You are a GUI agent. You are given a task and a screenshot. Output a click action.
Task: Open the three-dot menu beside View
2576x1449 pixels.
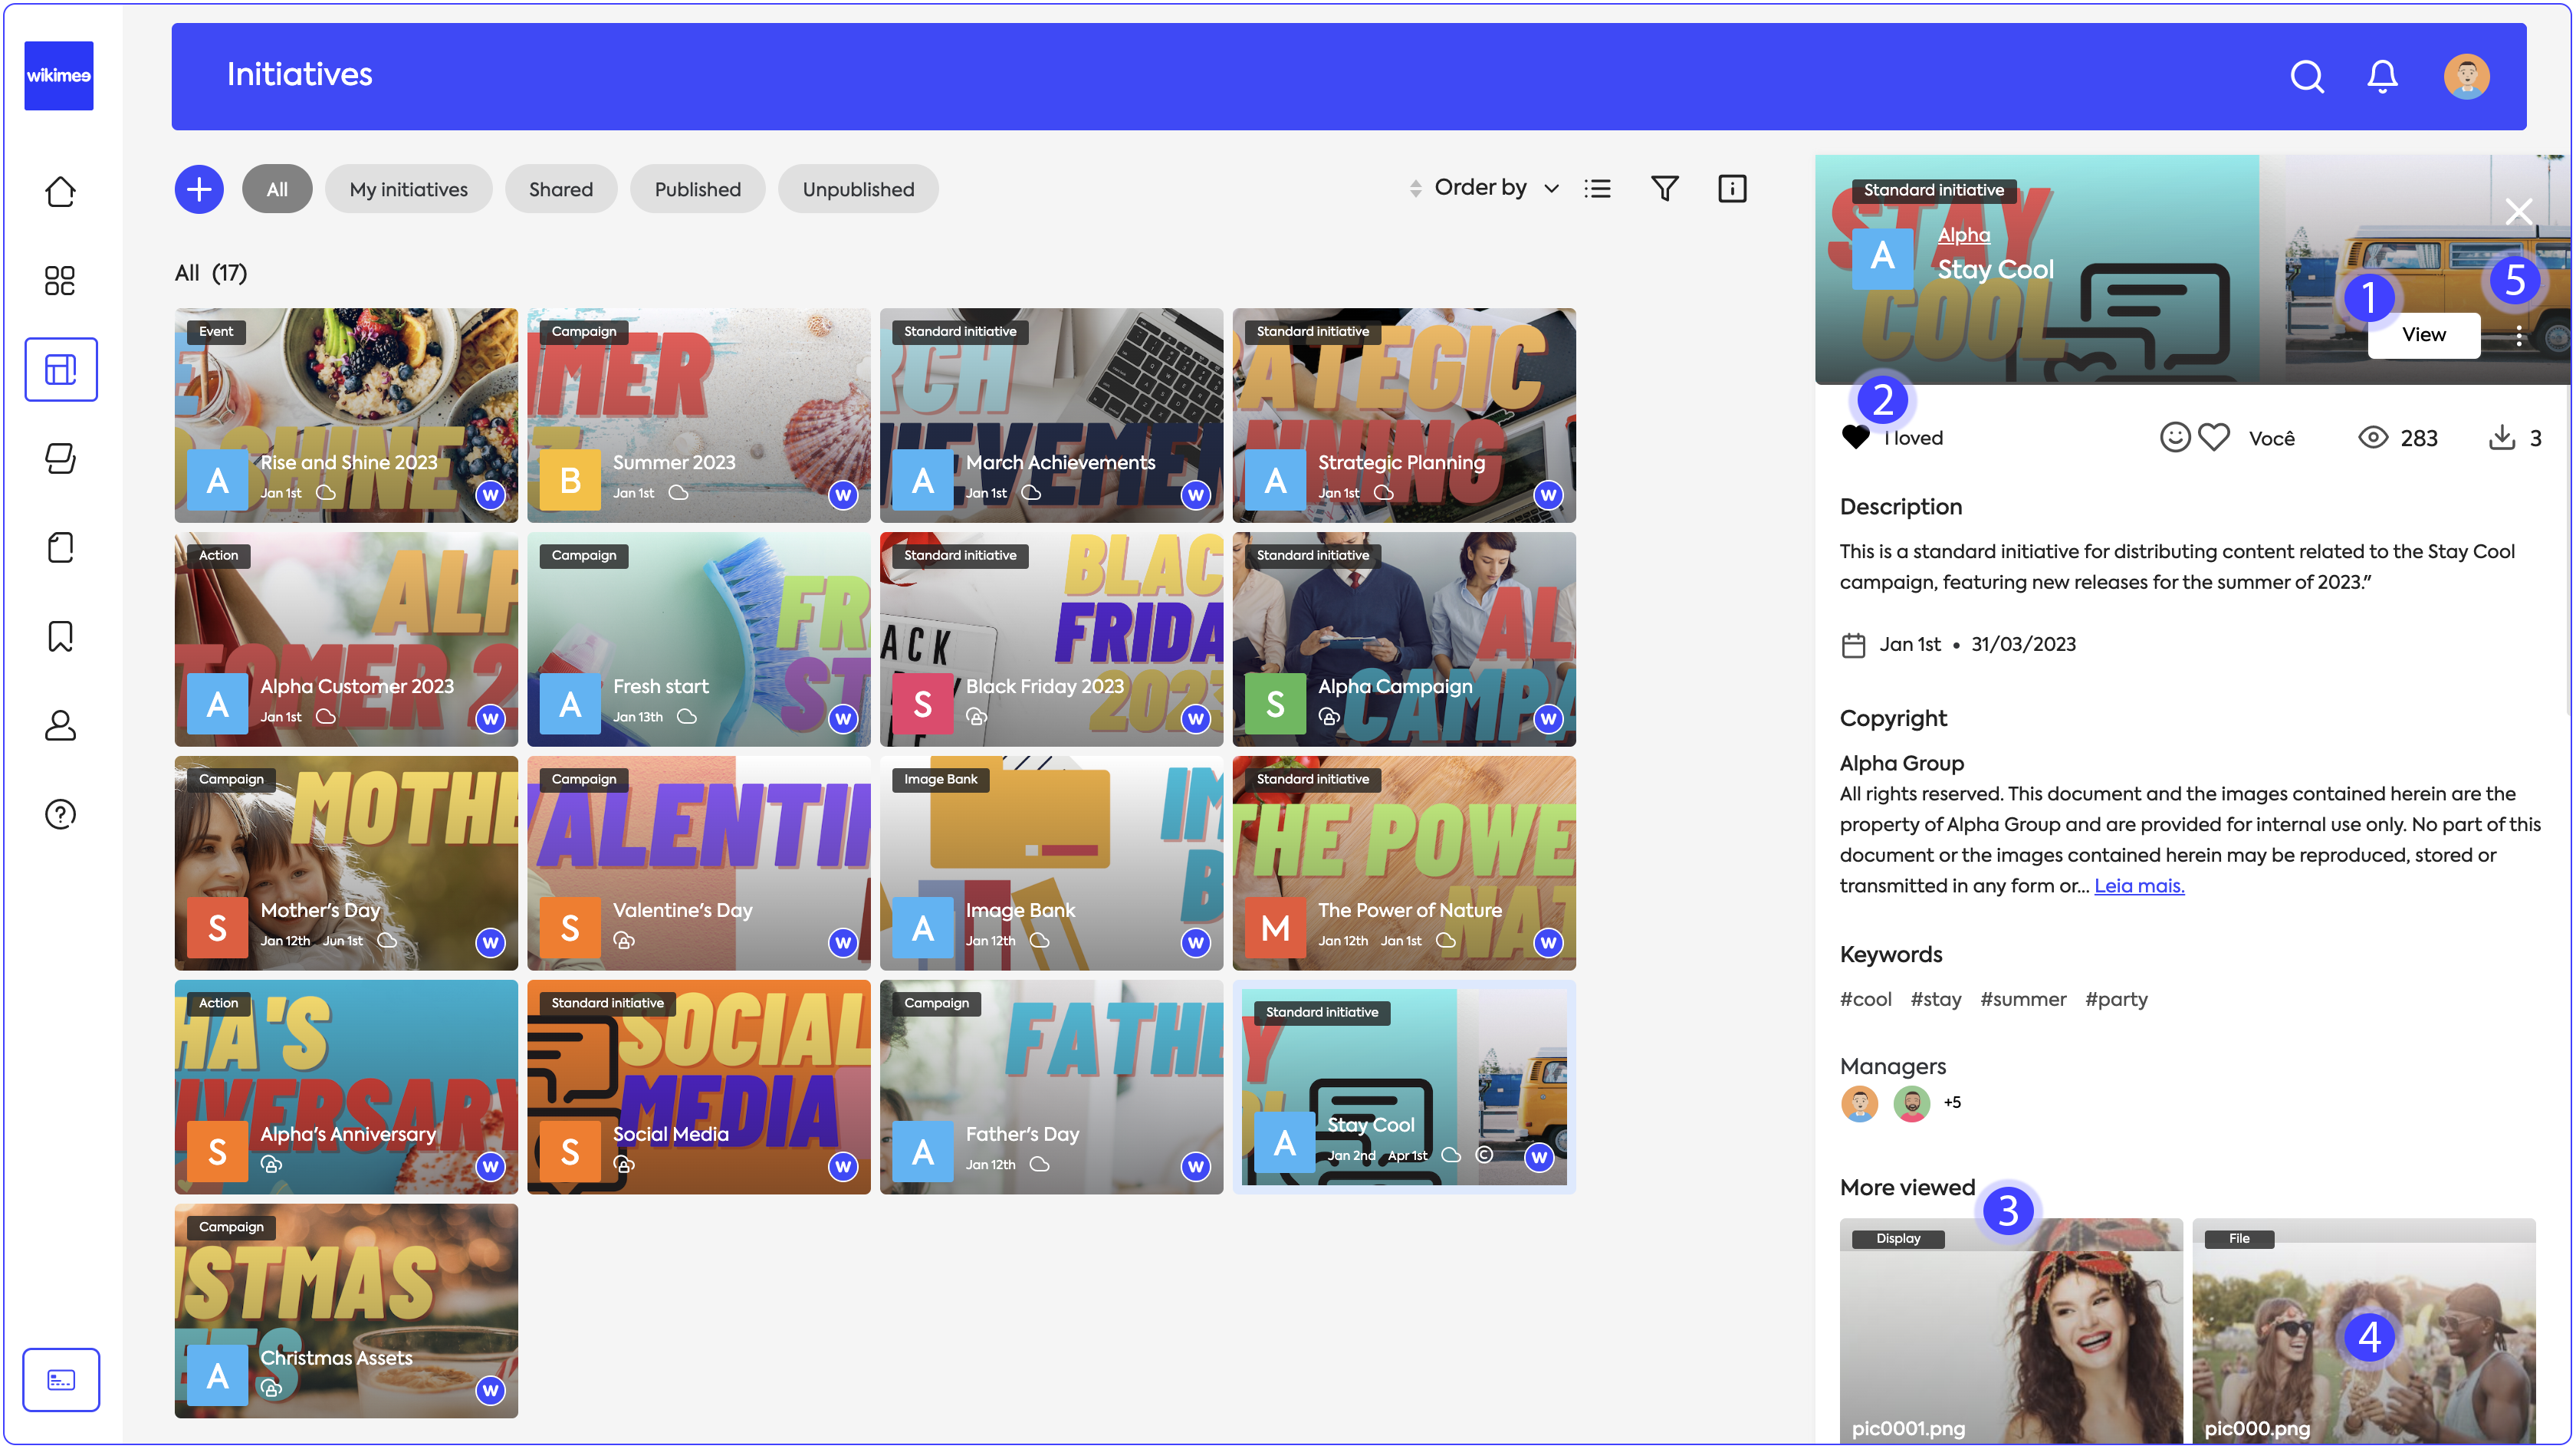pyautogui.click(x=2518, y=336)
